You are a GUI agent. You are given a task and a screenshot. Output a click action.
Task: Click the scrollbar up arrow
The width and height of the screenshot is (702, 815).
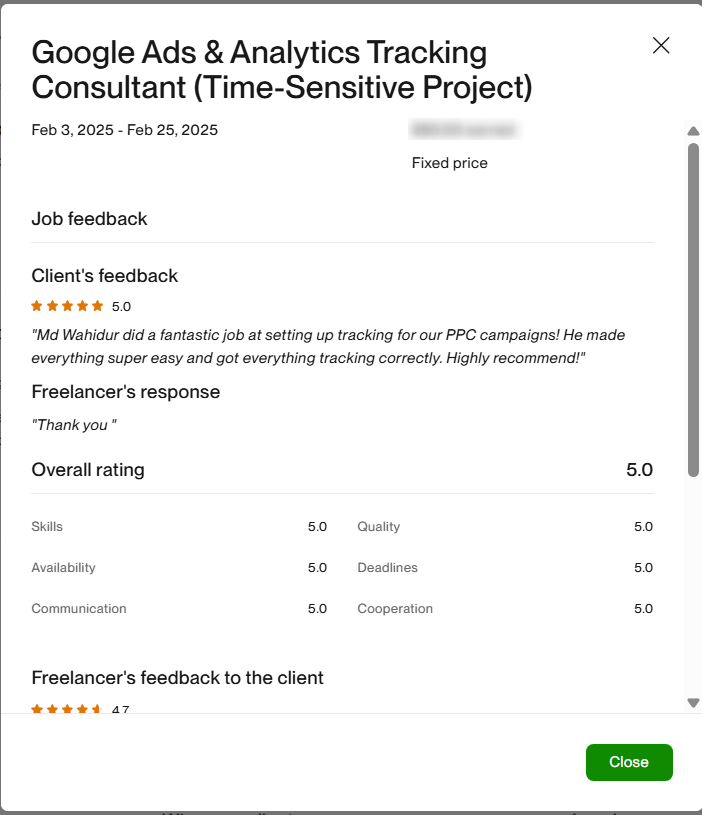click(x=693, y=131)
